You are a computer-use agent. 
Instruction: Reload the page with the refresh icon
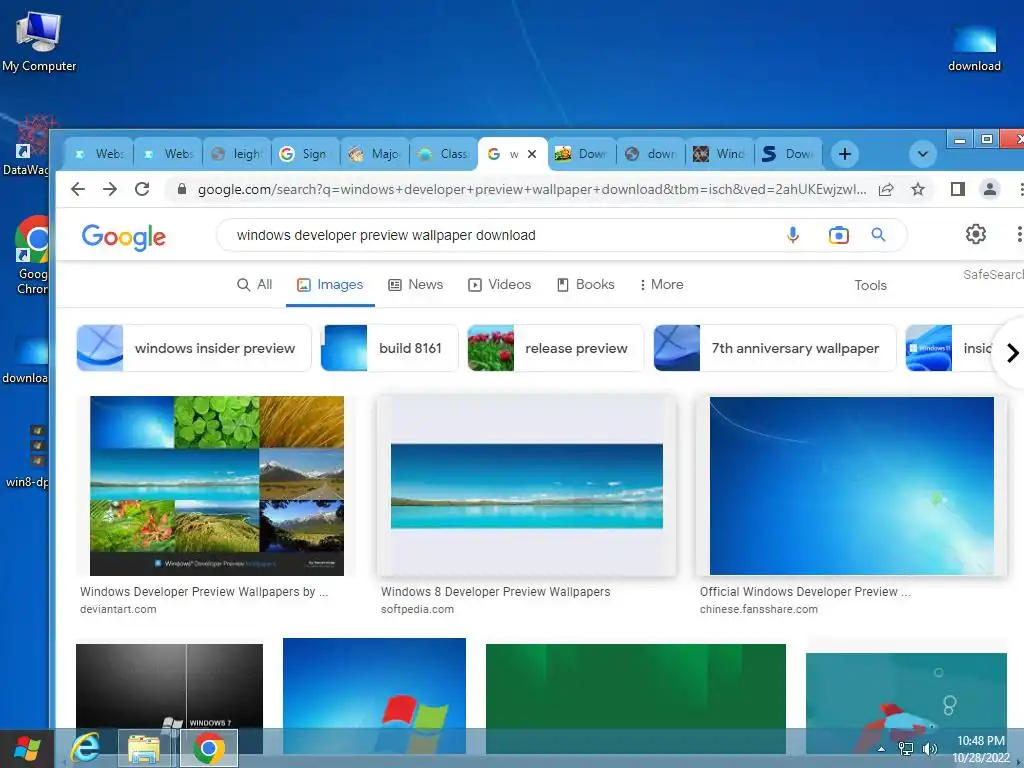click(x=142, y=189)
